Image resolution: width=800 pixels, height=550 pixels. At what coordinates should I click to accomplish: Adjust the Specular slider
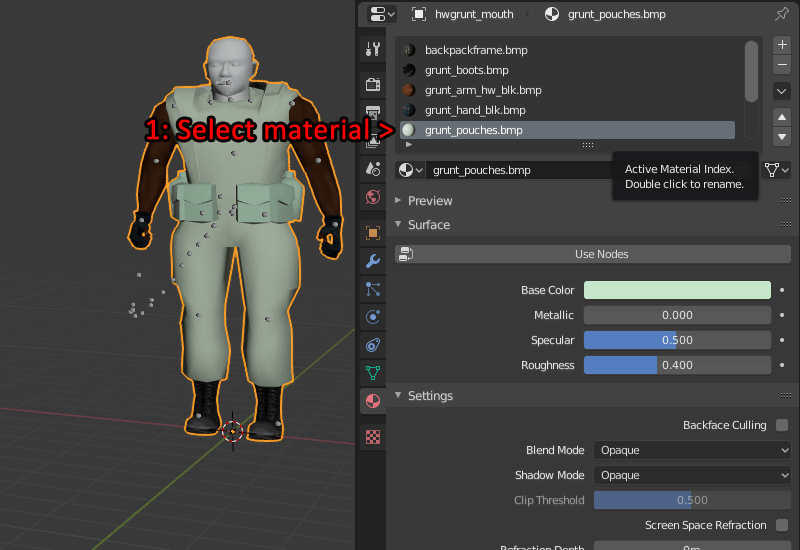coord(677,340)
